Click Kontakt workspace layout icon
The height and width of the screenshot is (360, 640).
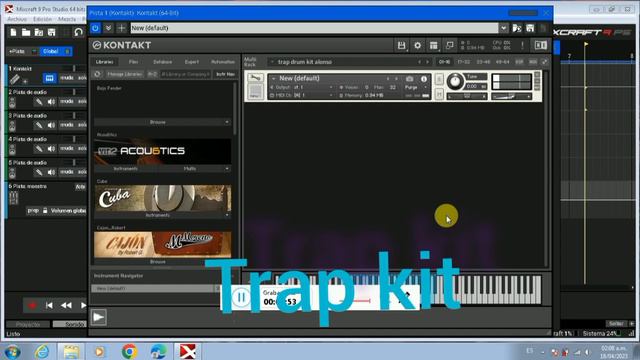click(433, 45)
